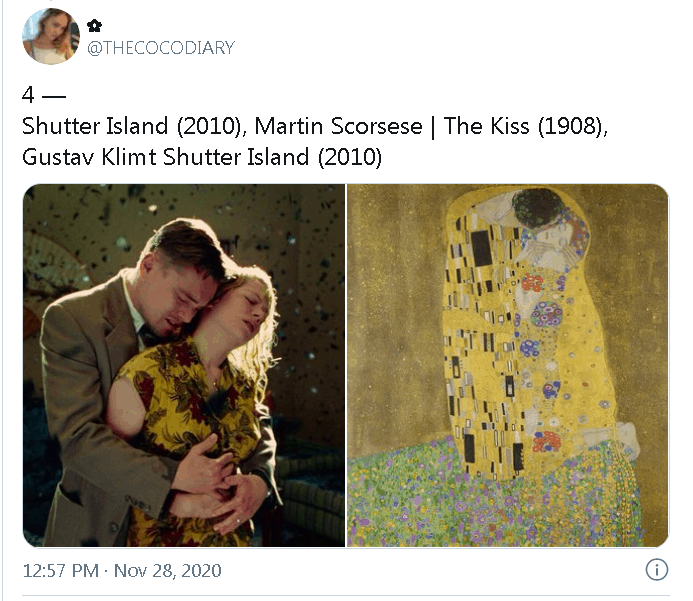Click the "4 —" thread number text

[x=44, y=95]
